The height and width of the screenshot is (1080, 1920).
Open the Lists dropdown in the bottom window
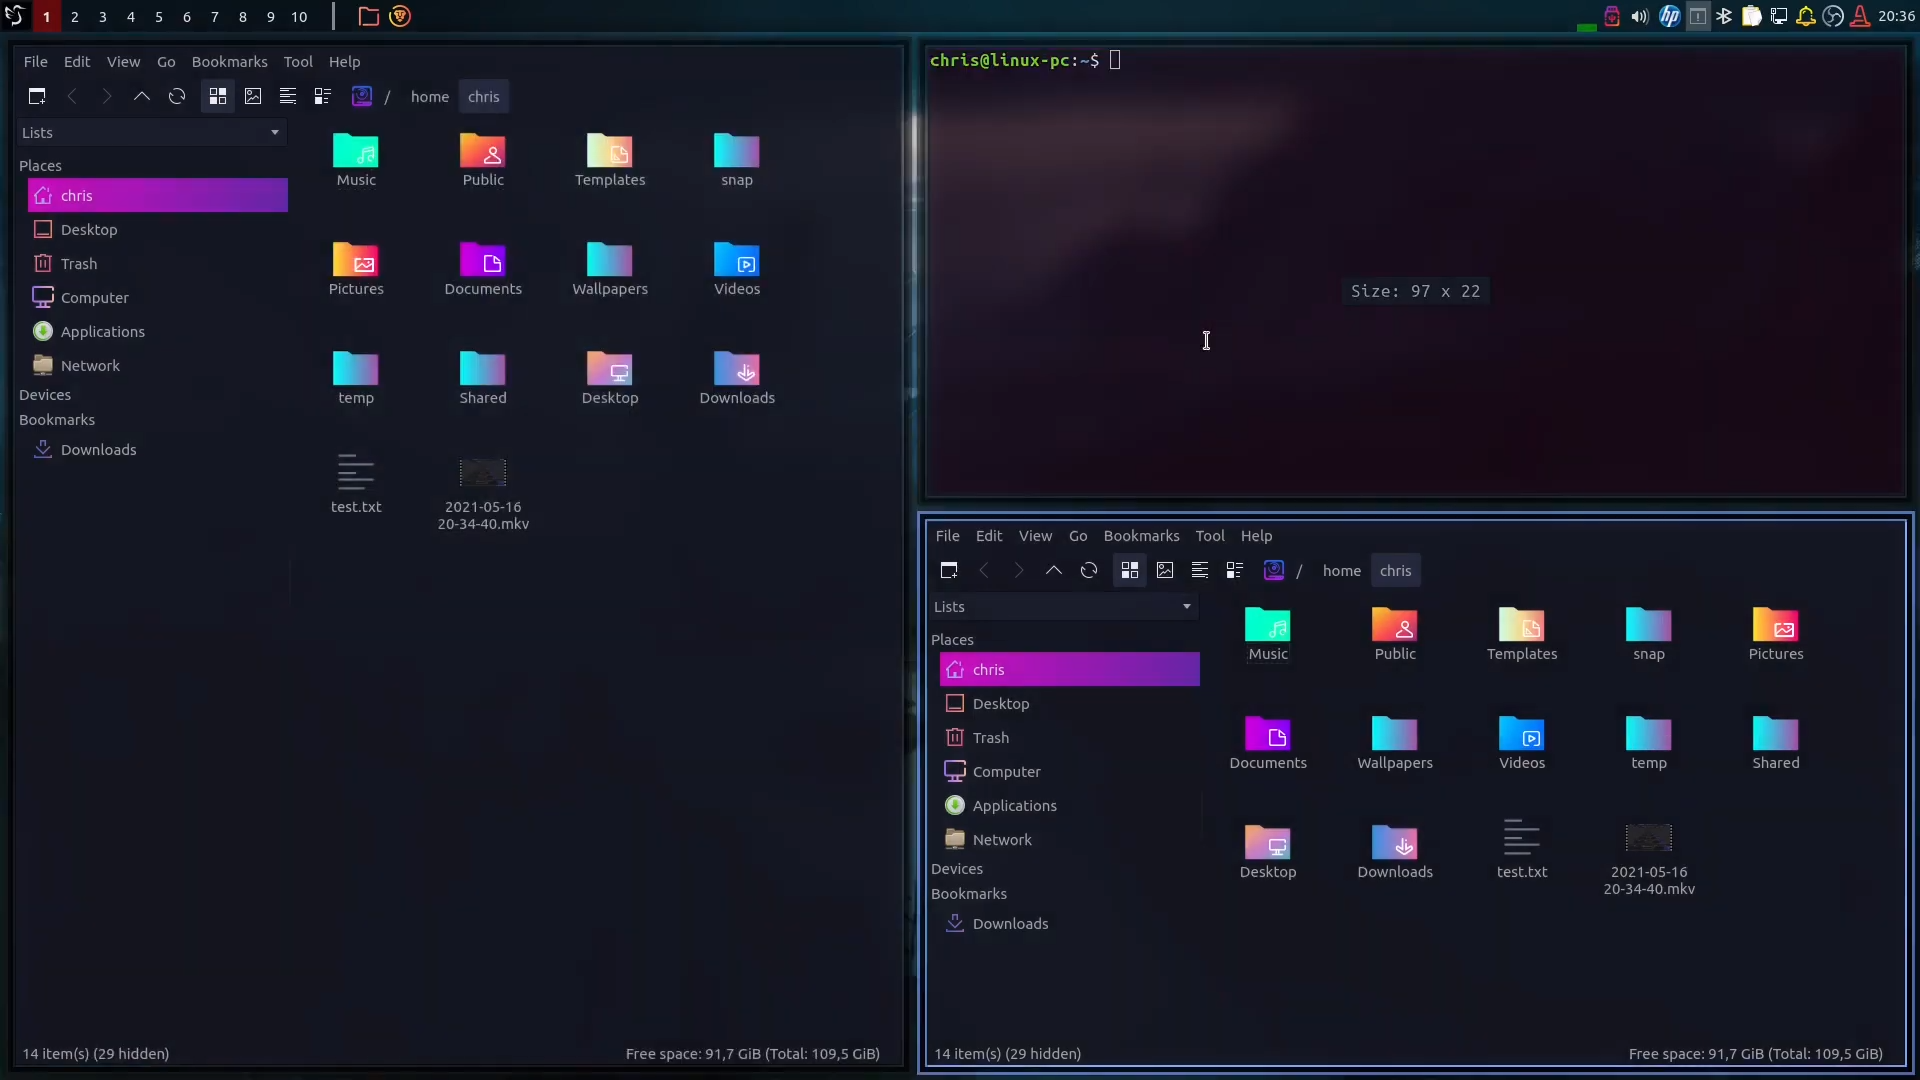pos(1064,606)
